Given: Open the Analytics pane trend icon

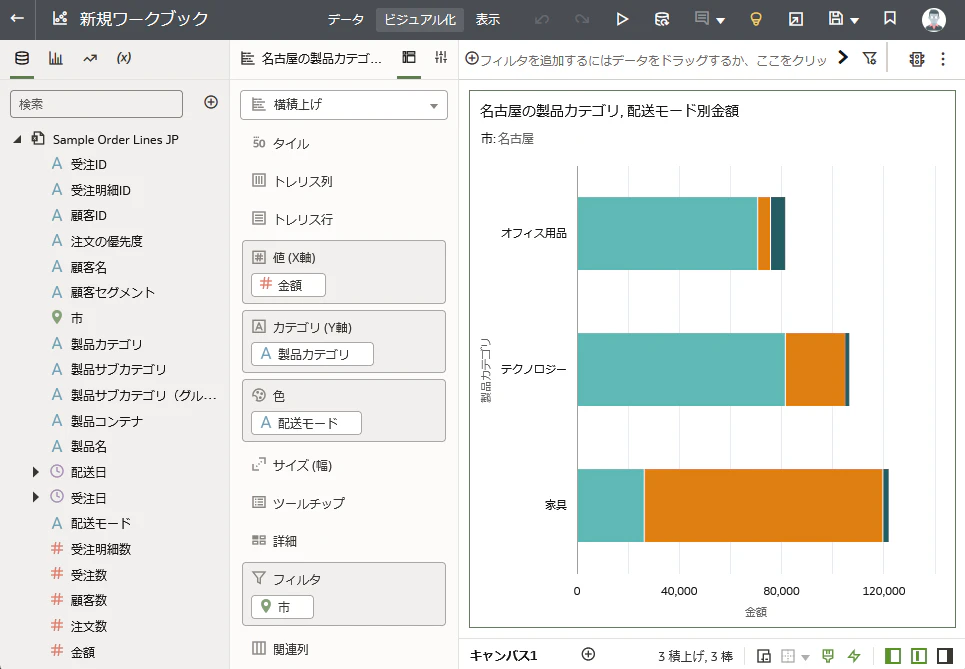Looking at the screenshot, I should click(90, 58).
